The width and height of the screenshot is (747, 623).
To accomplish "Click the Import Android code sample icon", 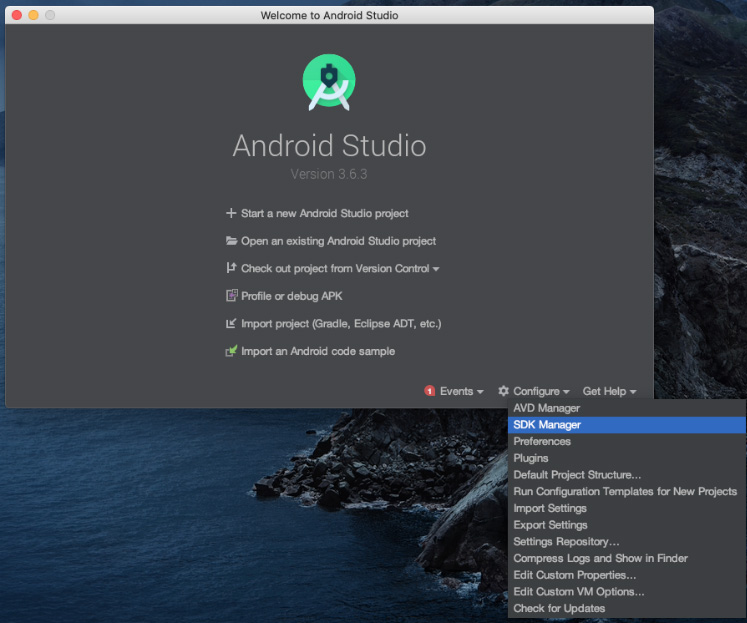I will 231,351.
